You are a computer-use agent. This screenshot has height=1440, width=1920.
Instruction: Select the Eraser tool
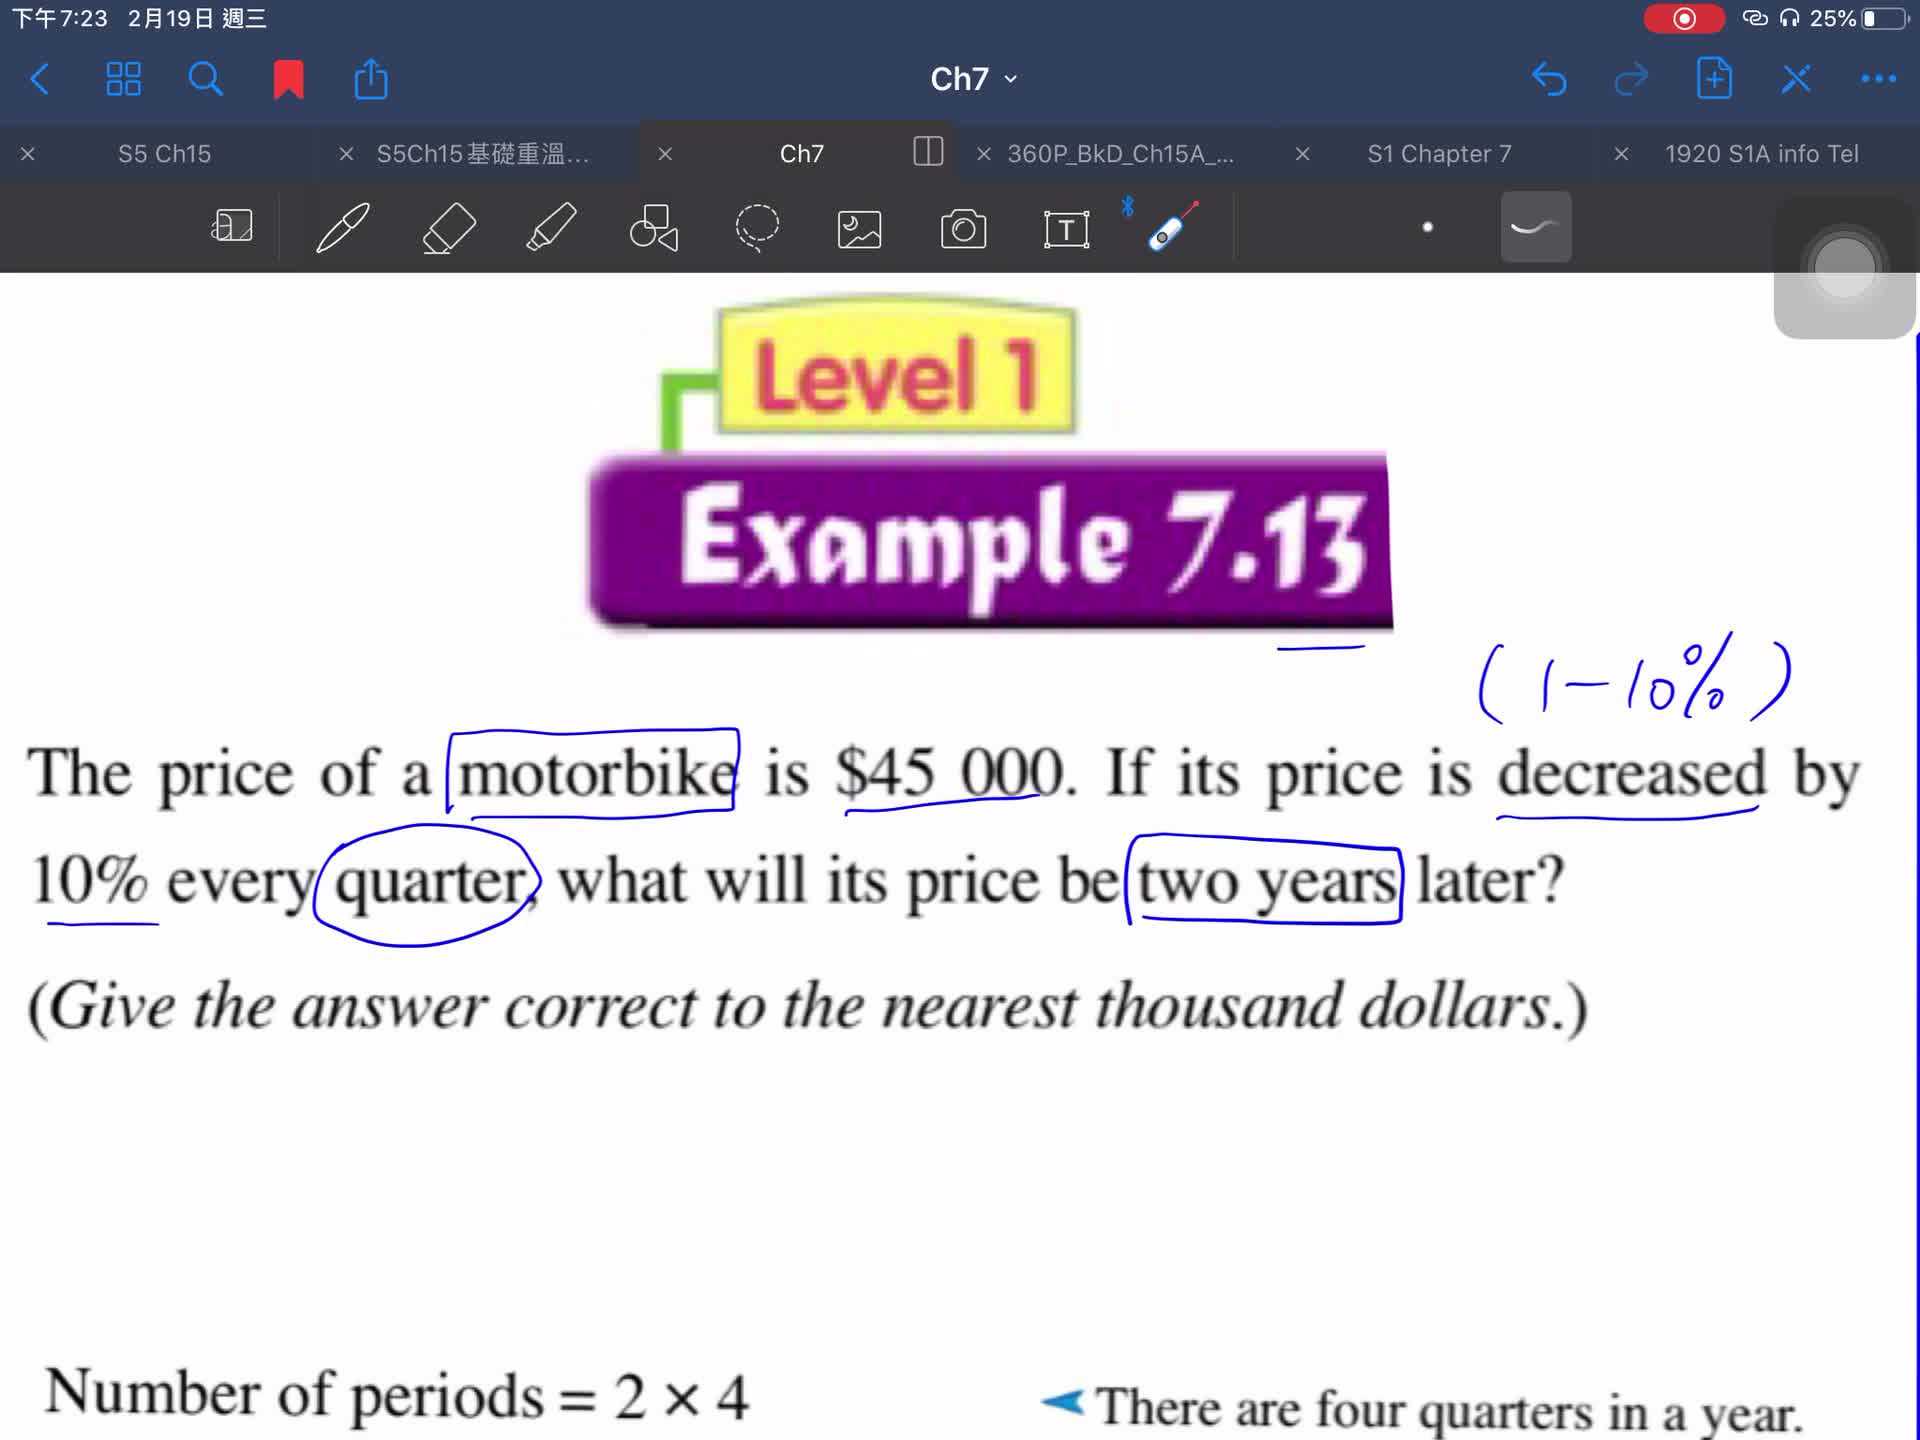coord(448,228)
